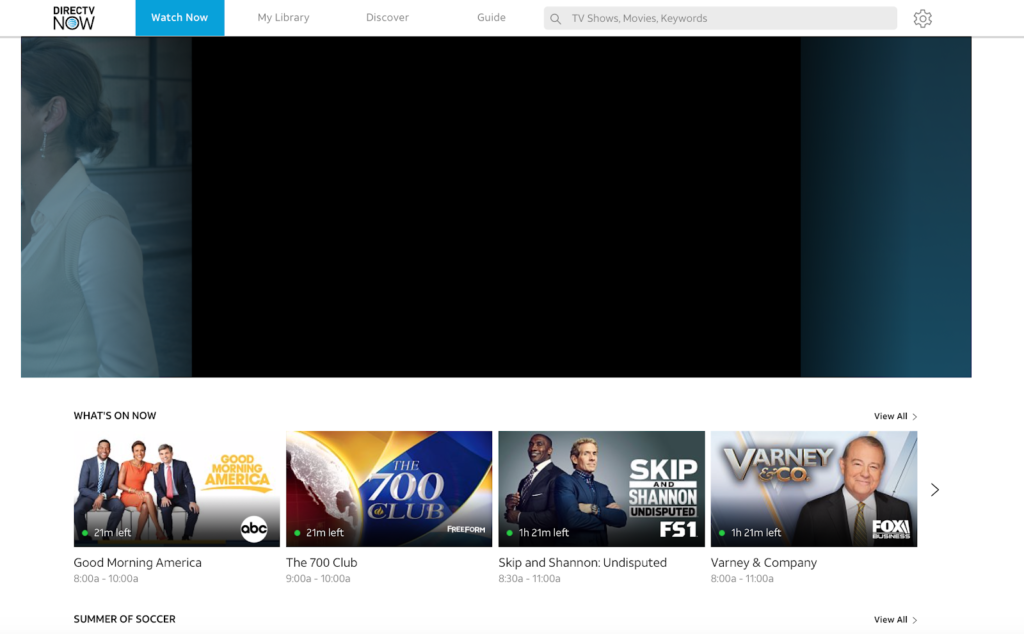Click 21m left on The 700 Club card

[x=325, y=533]
